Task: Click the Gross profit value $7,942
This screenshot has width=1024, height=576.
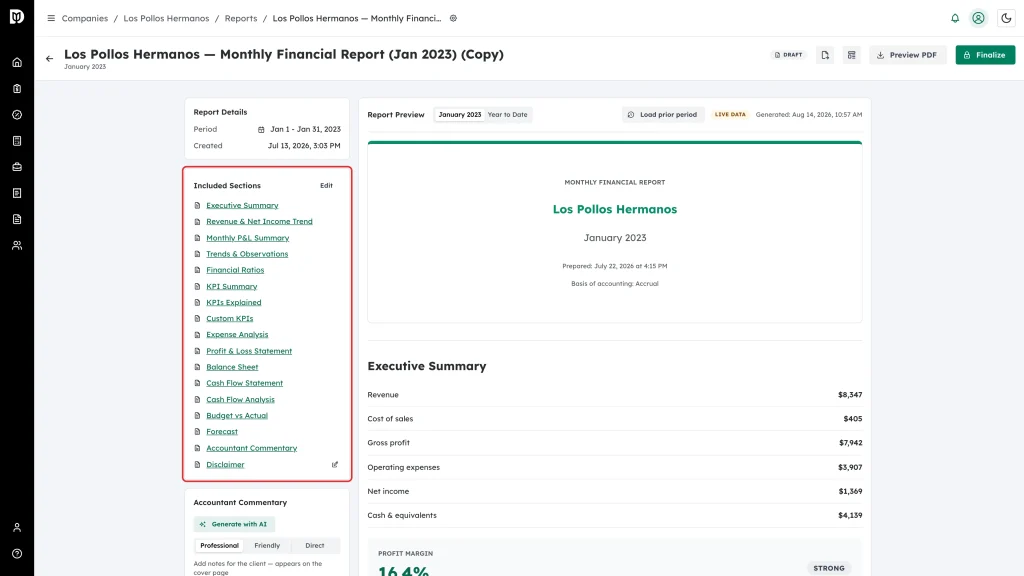Action: coord(850,443)
